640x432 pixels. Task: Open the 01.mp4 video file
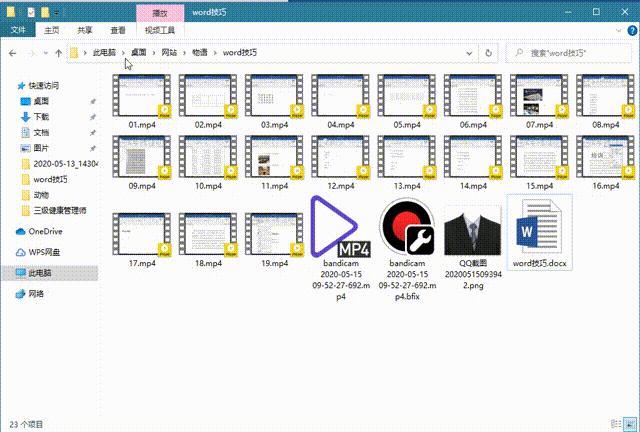[142, 96]
